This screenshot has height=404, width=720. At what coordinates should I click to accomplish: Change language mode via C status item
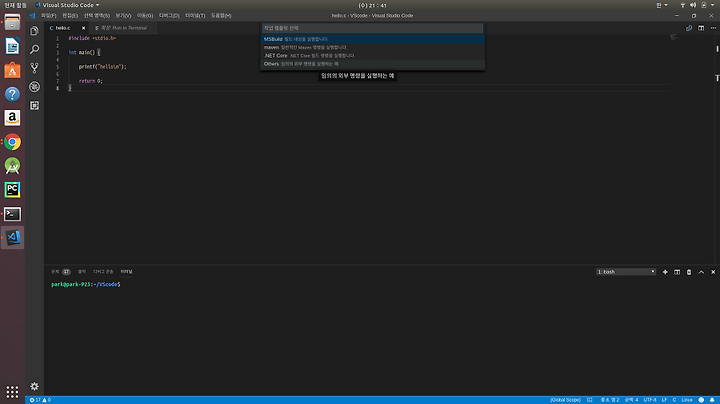point(674,400)
